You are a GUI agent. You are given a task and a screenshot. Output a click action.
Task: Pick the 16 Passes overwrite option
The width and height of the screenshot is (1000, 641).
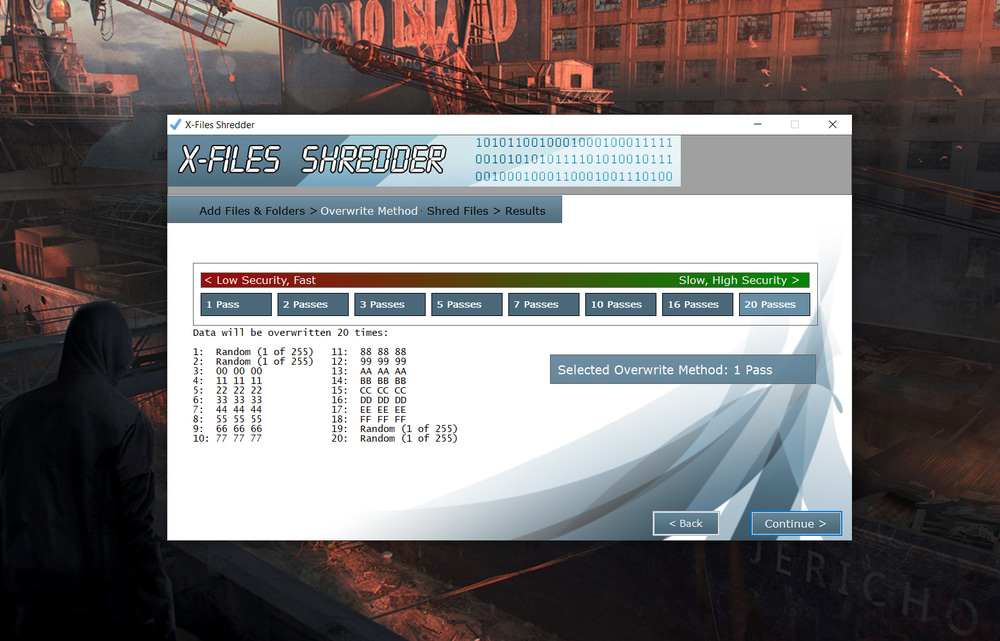[698, 305]
